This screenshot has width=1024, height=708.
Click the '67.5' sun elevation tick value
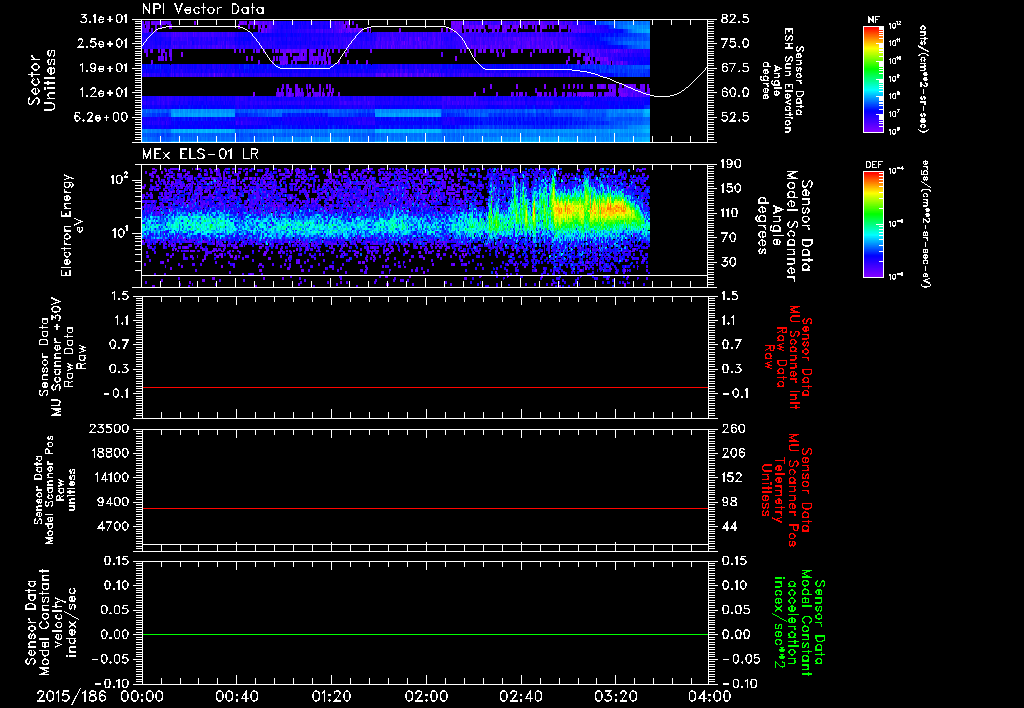[x=735, y=68]
